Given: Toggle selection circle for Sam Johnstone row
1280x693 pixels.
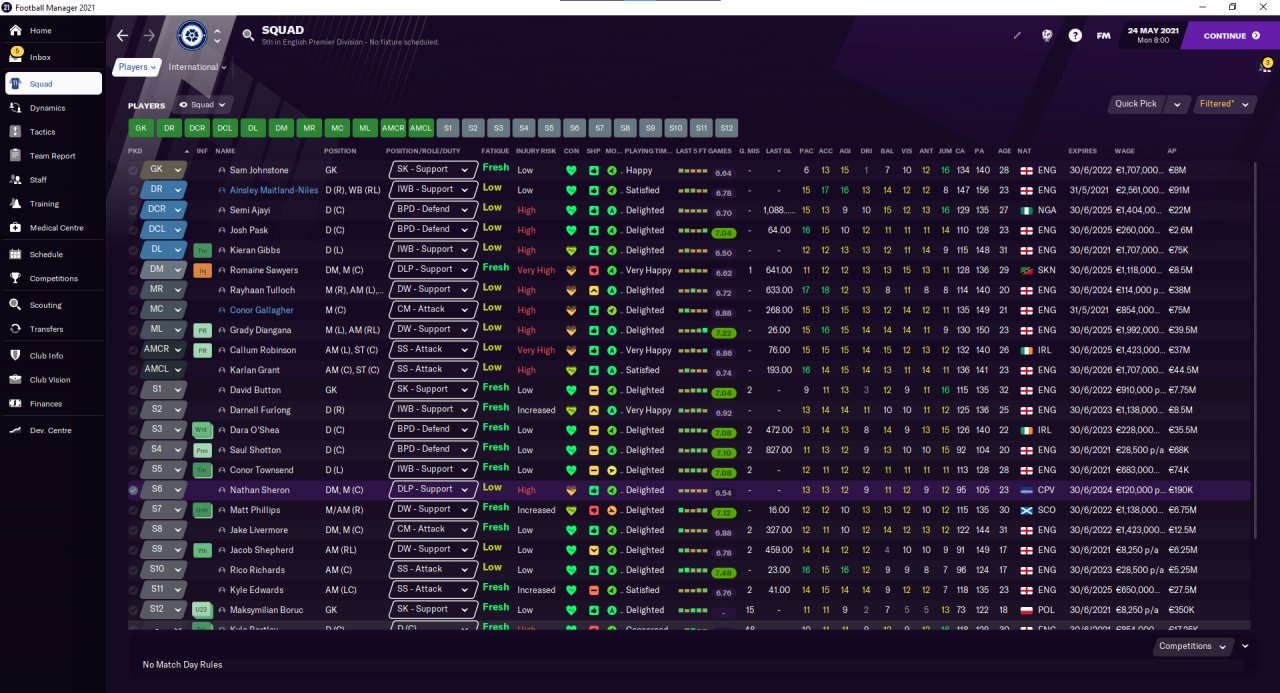Looking at the screenshot, I should point(134,170).
